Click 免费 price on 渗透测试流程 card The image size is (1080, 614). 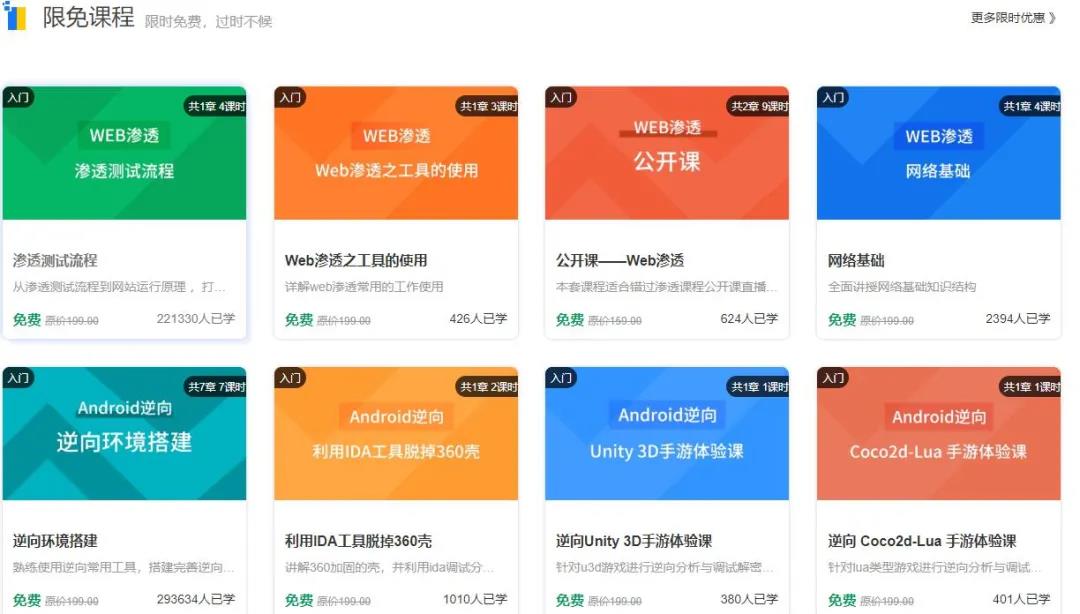[27, 320]
